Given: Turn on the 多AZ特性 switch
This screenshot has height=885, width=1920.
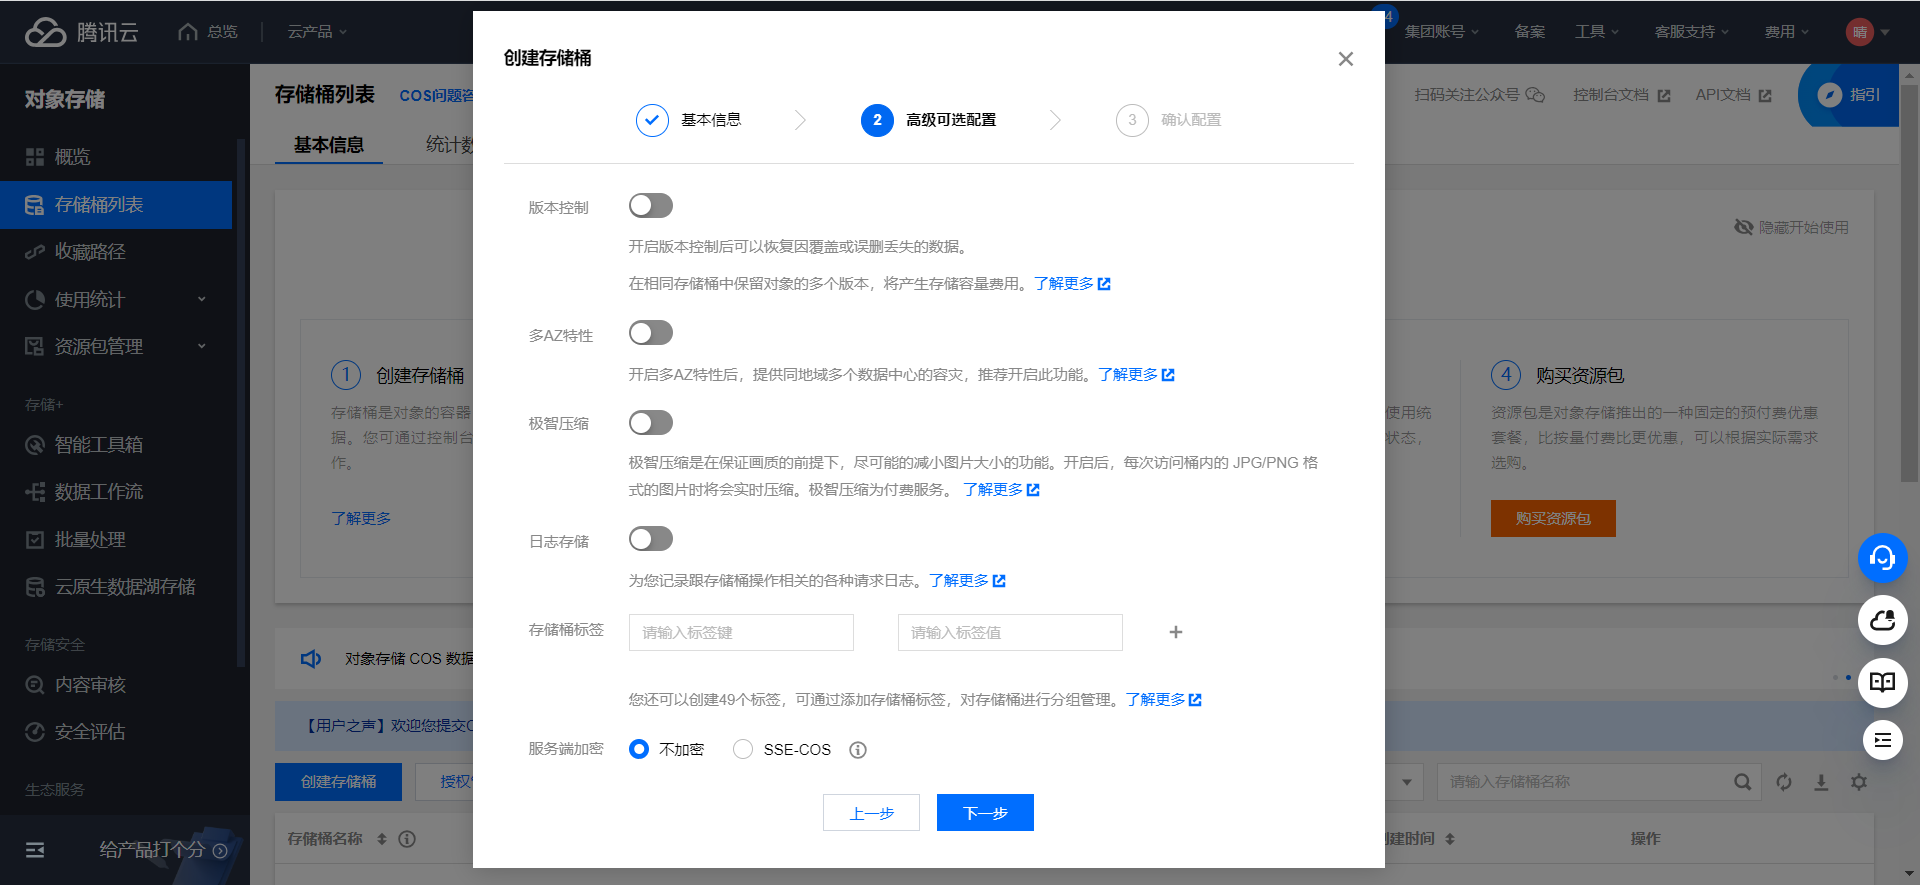Looking at the screenshot, I should pyautogui.click(x=650, y=333).
